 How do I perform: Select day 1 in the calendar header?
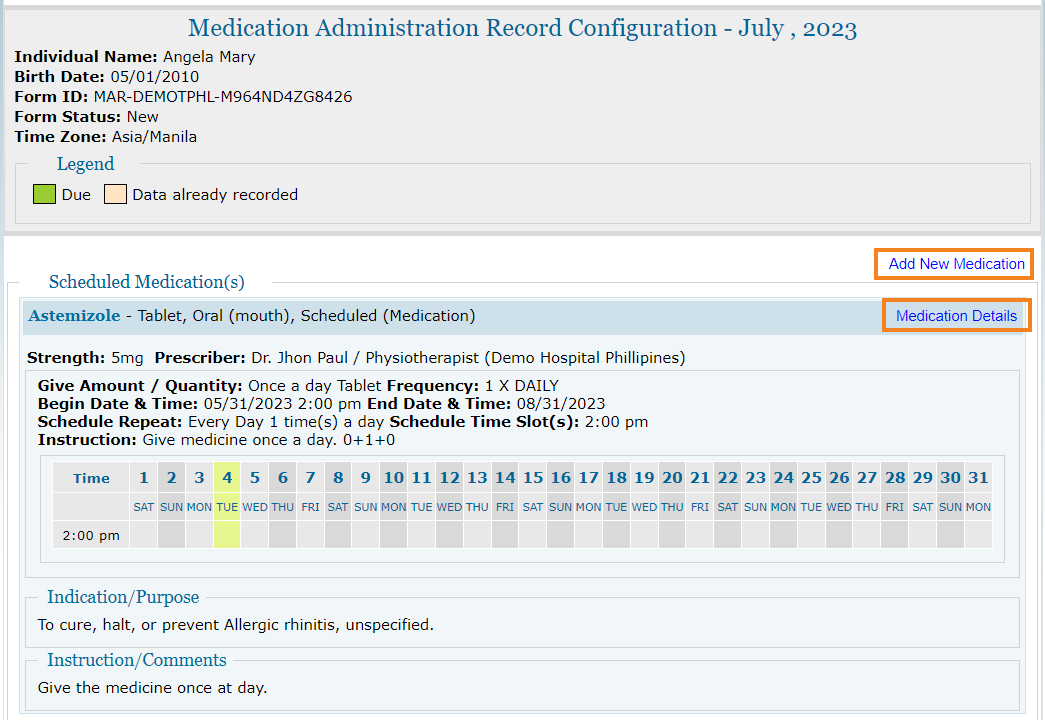tap(143, 477)
